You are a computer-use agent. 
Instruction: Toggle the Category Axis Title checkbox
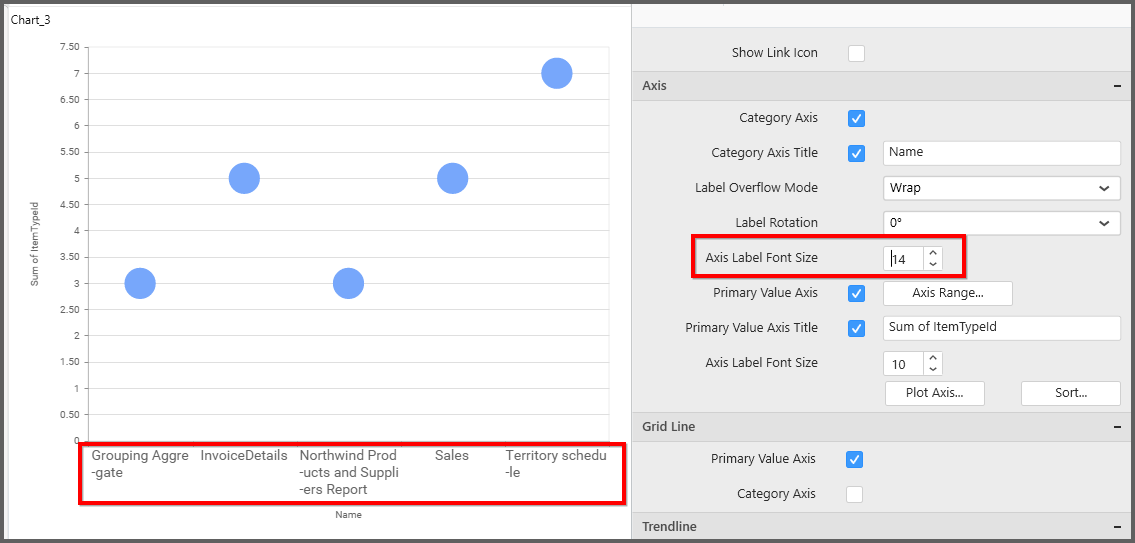[x=857, y=153]
